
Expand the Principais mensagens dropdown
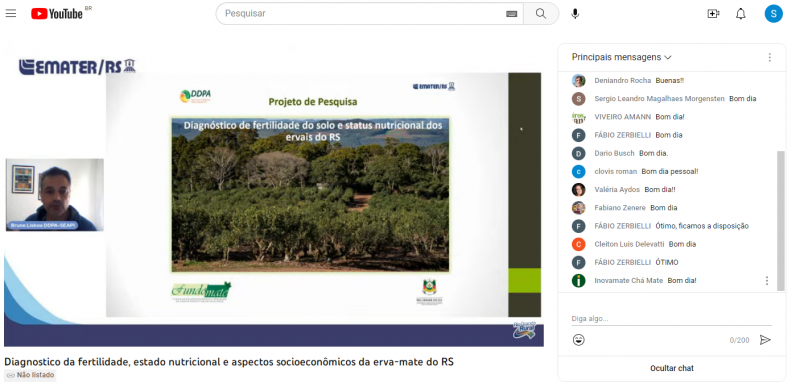[621, 57]
